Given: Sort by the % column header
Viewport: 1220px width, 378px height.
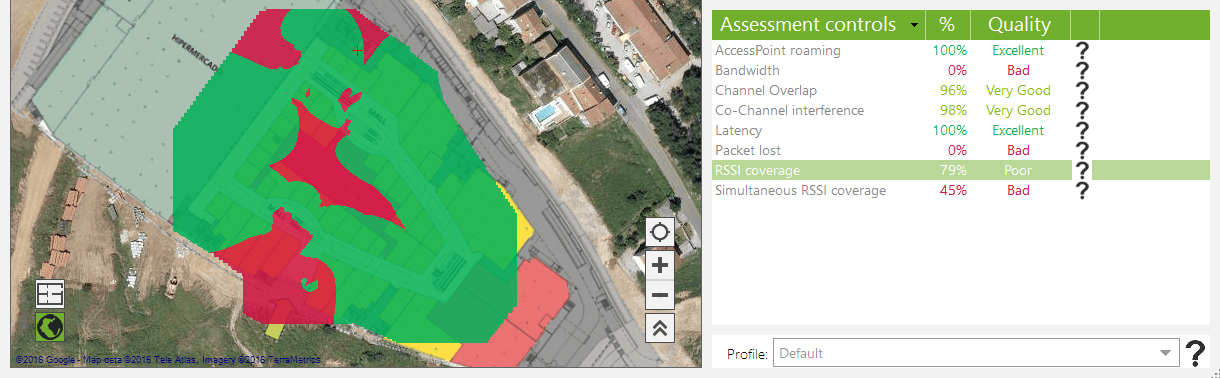Looking at the screenshot, I should [947, 25].
